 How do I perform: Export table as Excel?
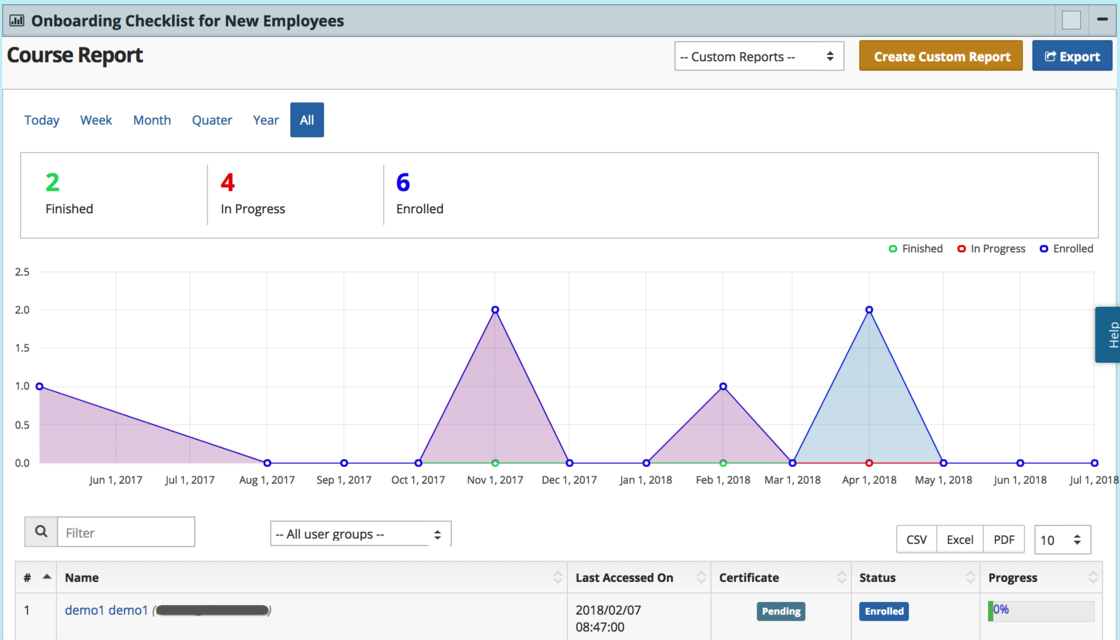tap(960, 539)
